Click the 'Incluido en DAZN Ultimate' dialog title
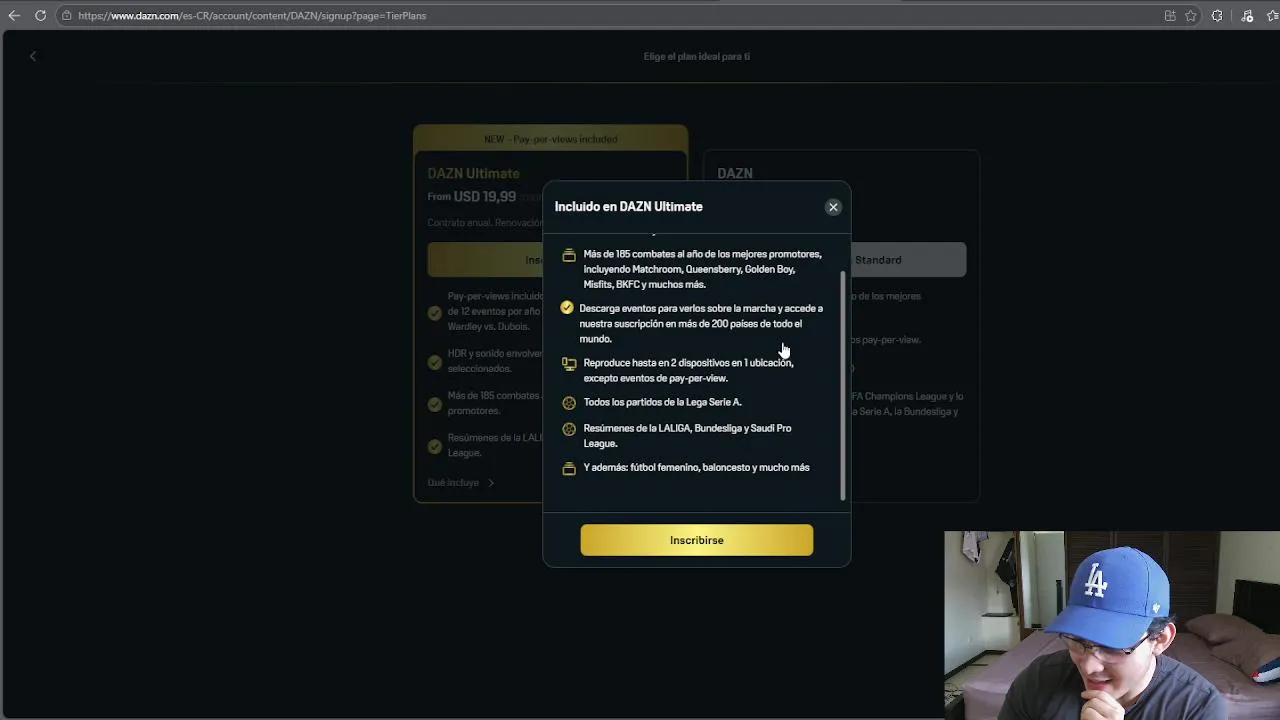The image size is (1280, 720). [x=629, y=206]
